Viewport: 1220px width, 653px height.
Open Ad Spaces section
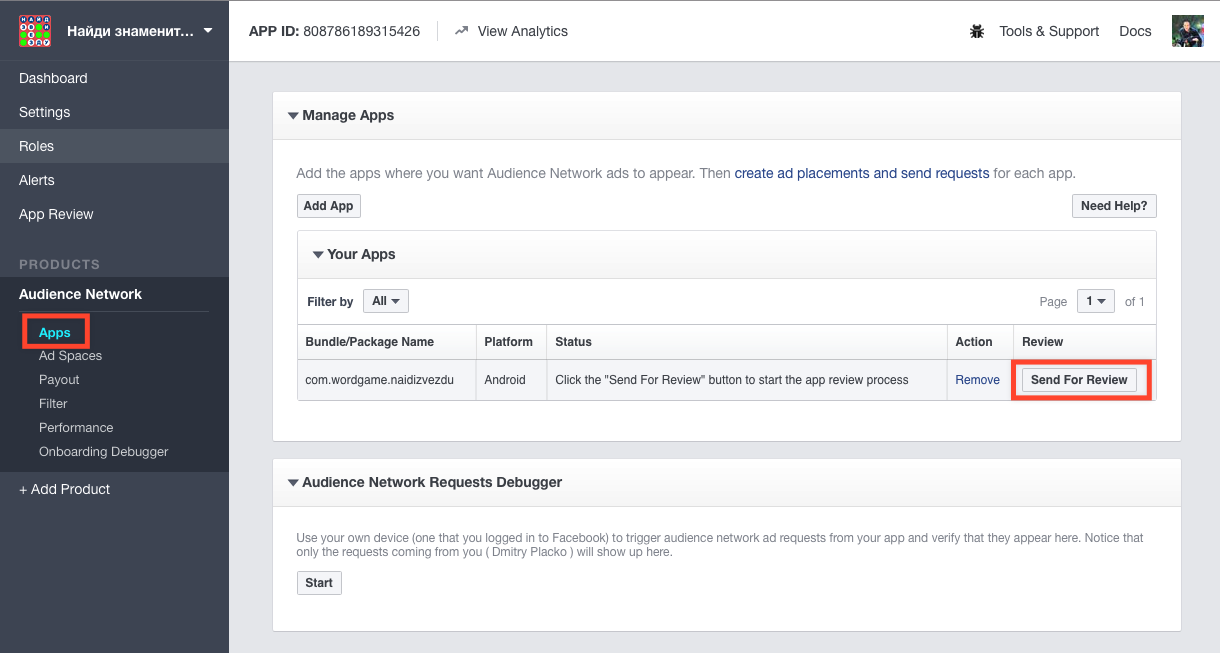pyautogui.click(x=70, y=356)
